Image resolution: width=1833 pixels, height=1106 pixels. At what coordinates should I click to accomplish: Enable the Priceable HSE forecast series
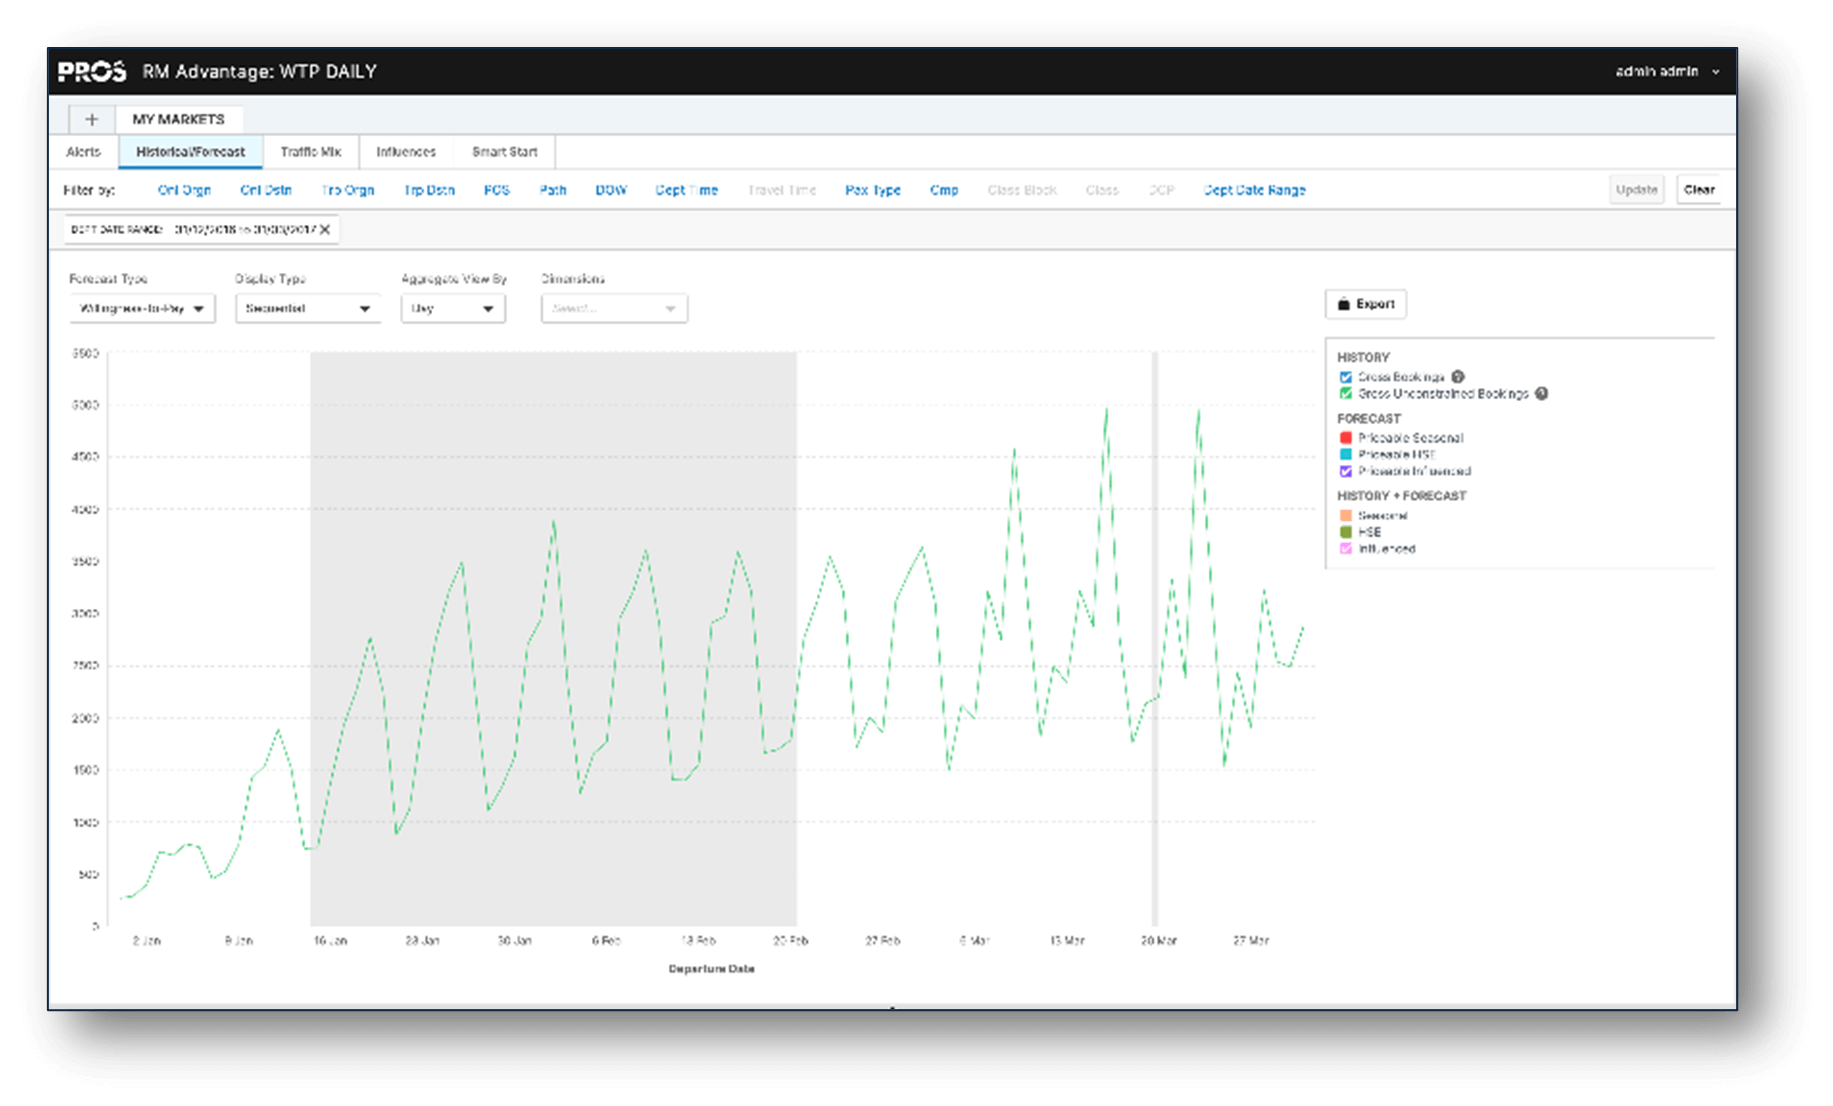click(x=1345, y=455)
